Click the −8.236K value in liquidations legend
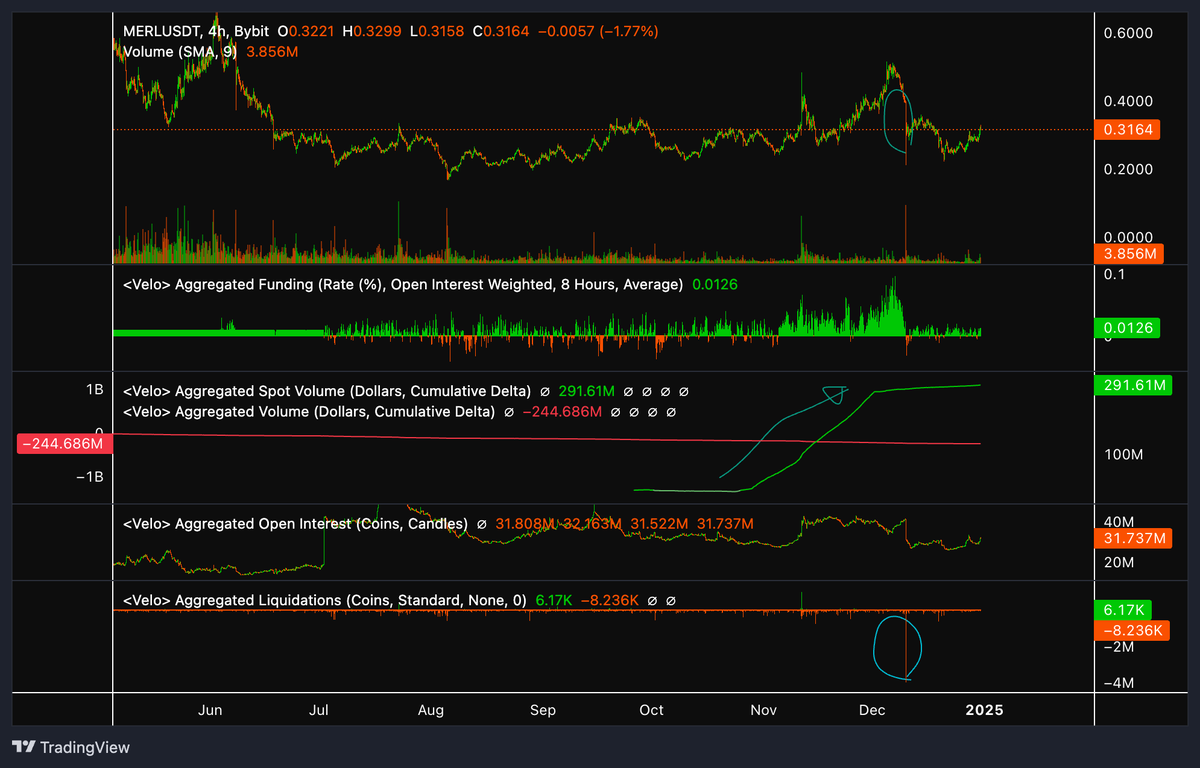This screenshot has height=768, width=1200. [x=611, y=600]
